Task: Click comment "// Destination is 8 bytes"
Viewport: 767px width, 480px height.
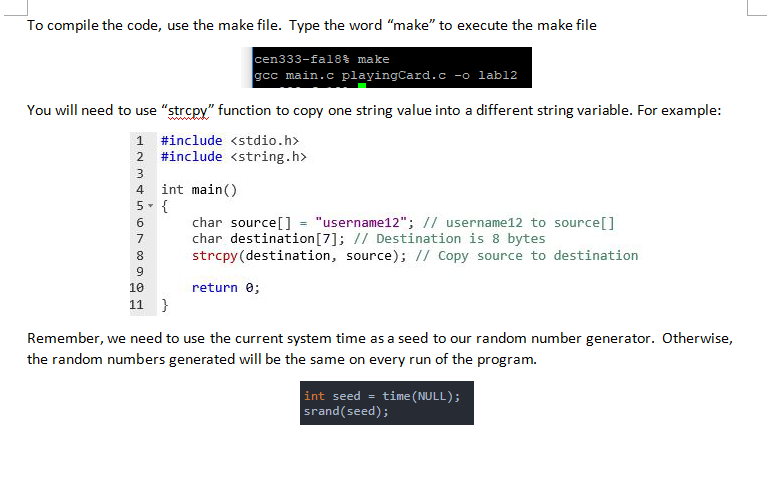Action: (x=449, y=239)
